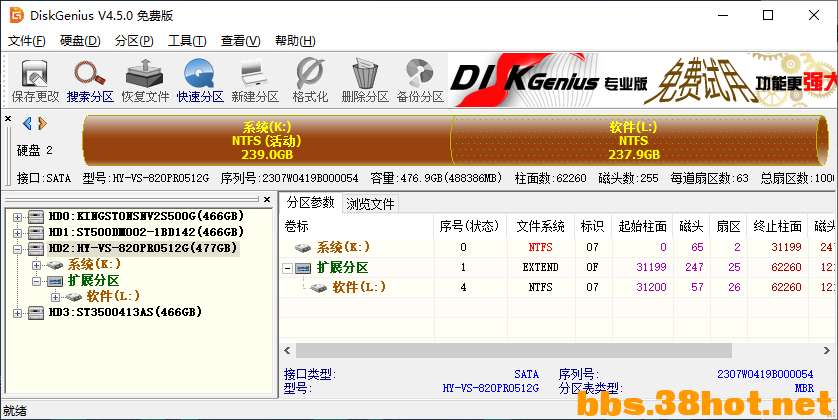Click MBR partition table type value

pyautogui.click(x=804, y=388)
